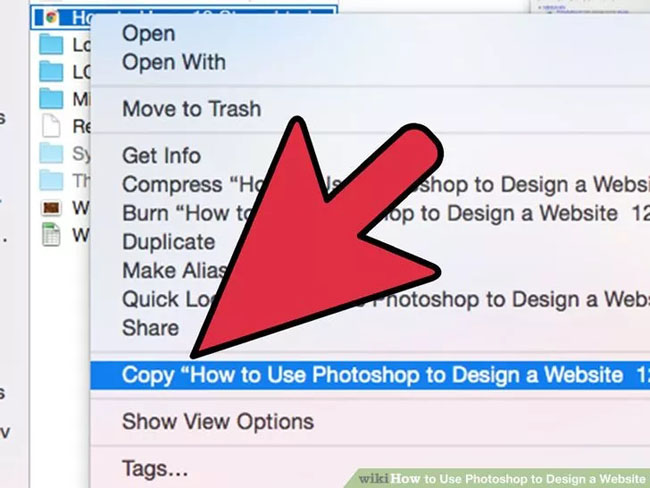Select the first dimmed folder icon
This screenshot has height=488, width=650.
(x=51, y=153)
